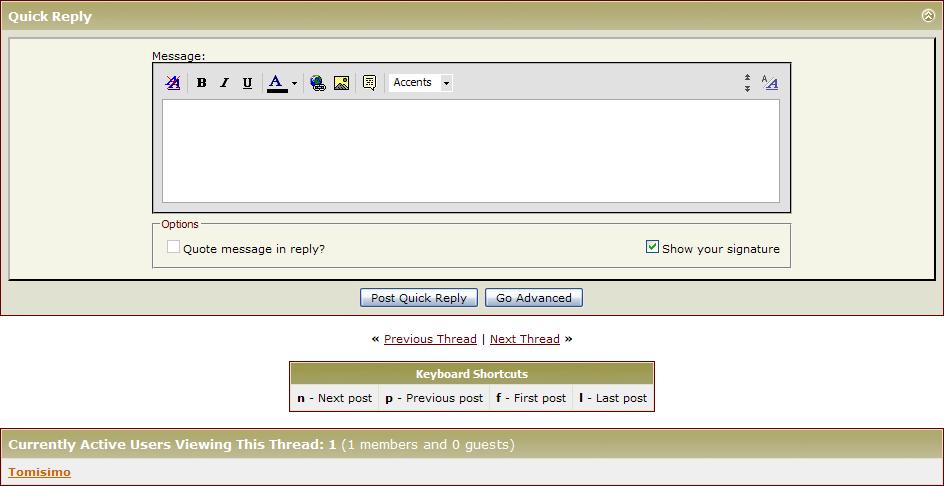944x486 pixels.
Task: Open the Previous Thread link
Action: [x=430, y=339]
